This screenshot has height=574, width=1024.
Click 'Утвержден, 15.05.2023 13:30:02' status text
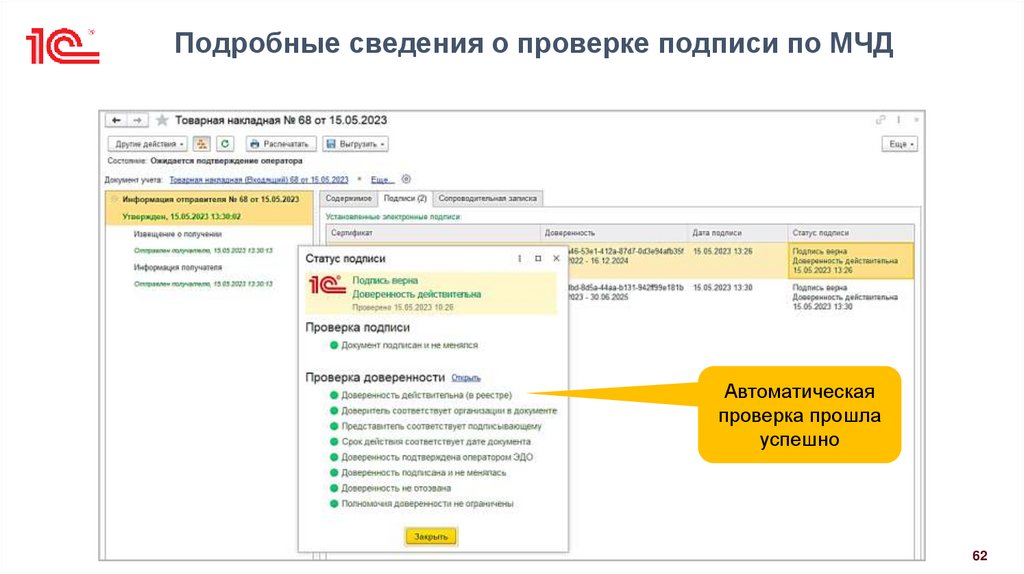[182, 217]
